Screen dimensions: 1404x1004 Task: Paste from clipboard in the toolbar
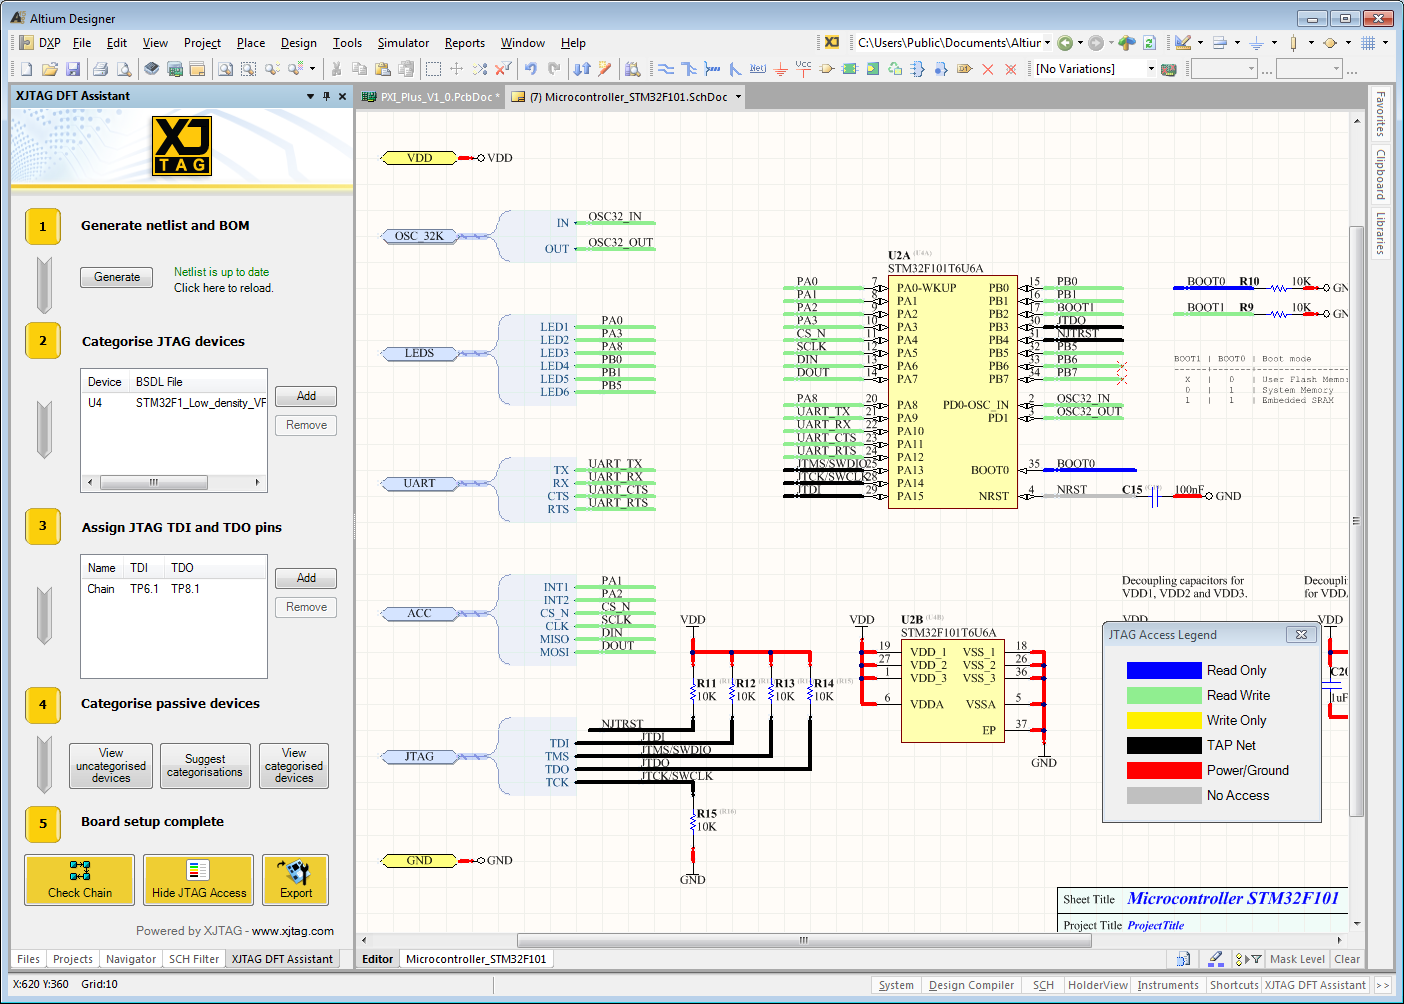coord(382,69)
